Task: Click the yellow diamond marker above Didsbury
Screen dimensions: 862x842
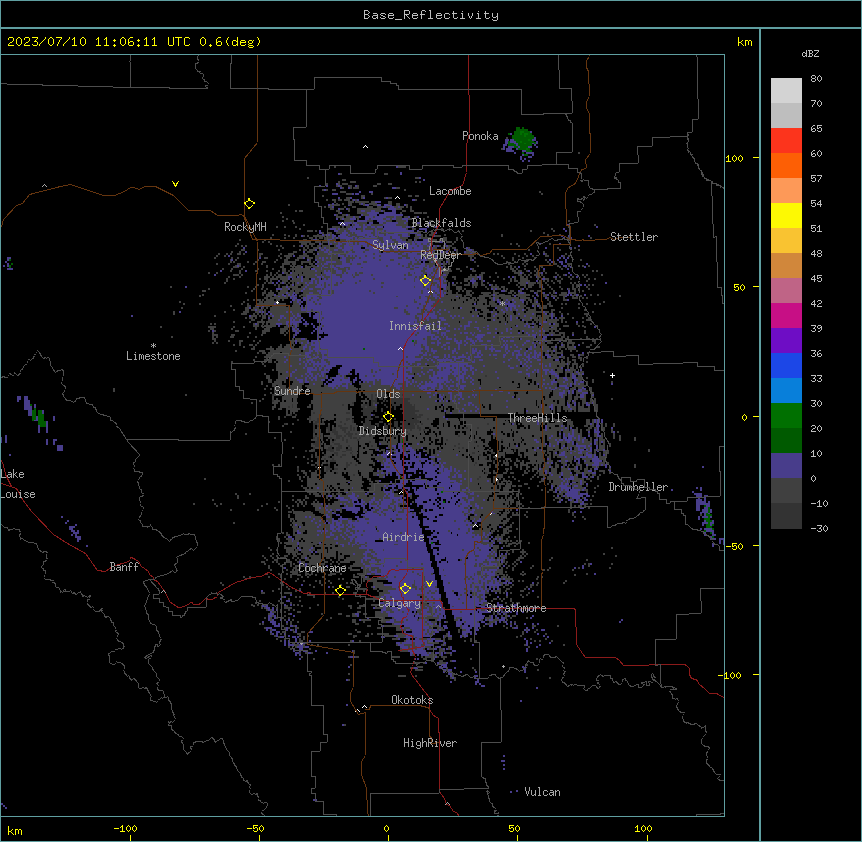Action: click(388, 417)
